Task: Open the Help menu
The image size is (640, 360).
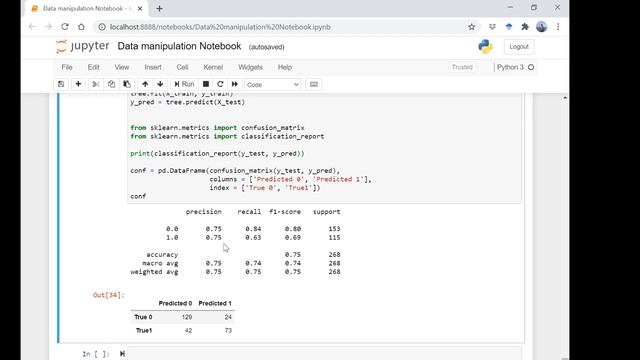Action: (285, 67)
